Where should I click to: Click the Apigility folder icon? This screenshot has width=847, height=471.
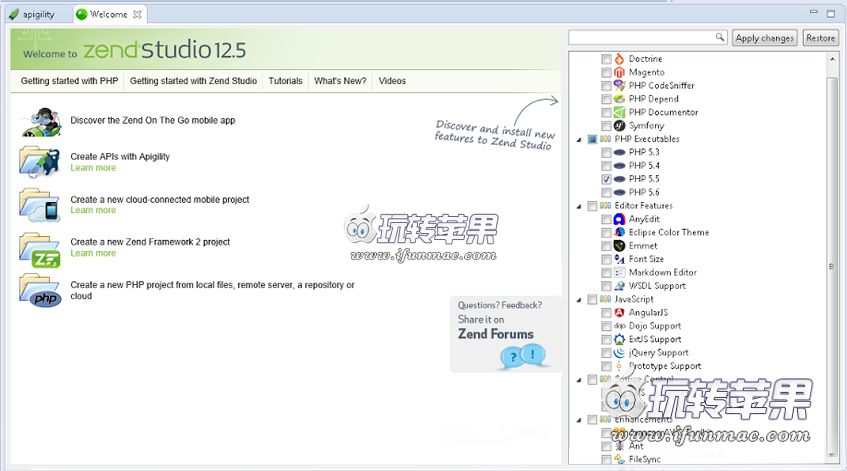coord(39,162)
